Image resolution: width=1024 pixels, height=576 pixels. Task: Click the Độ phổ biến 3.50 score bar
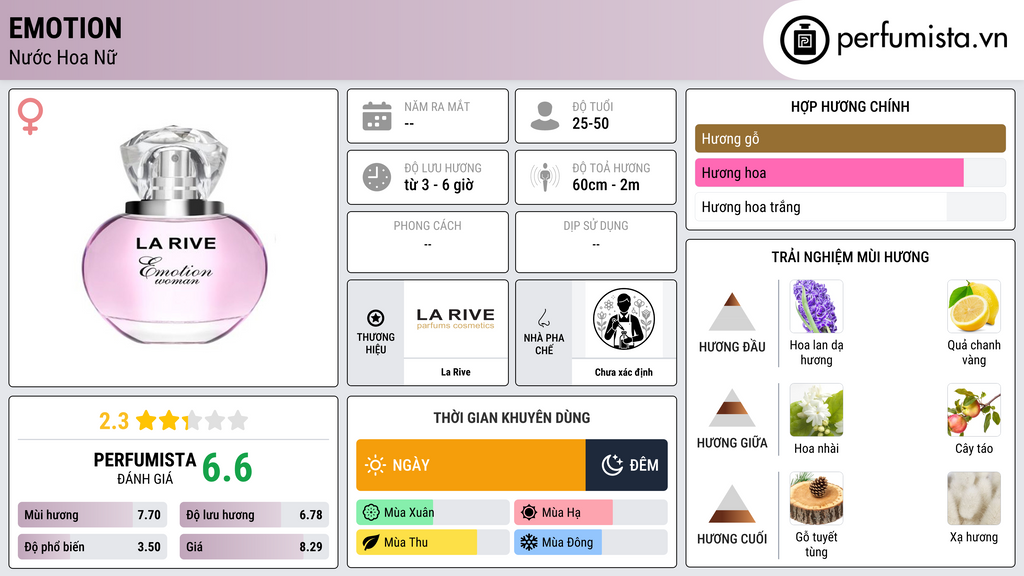pyautogui.click(x=92, y=547)
